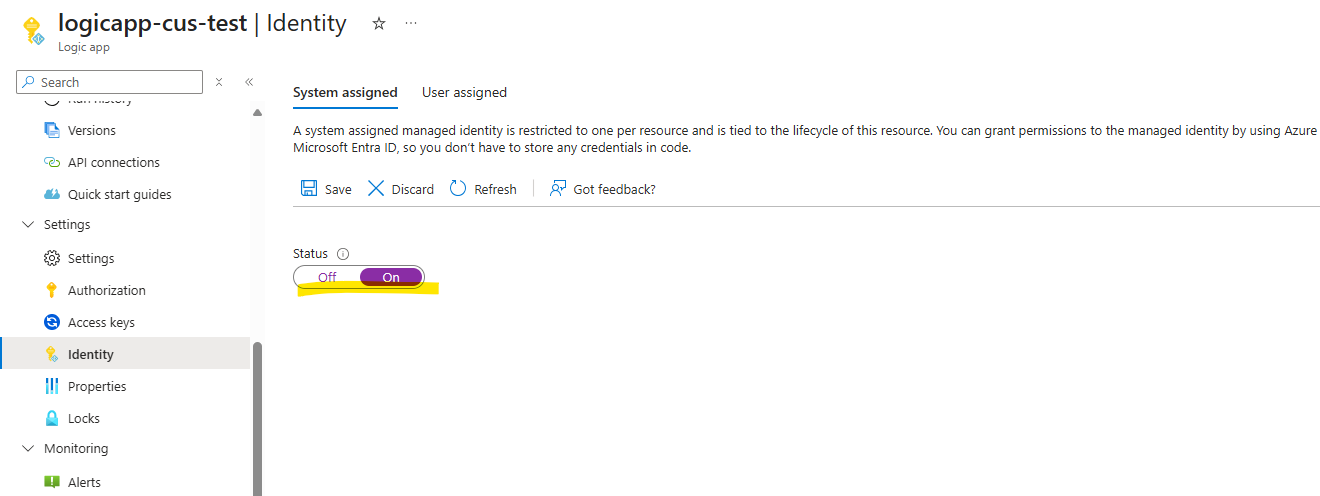The height and width of the screenshot is (496, 1320).
Task: Click the Locks padlock icon
Action: point(52,418)
